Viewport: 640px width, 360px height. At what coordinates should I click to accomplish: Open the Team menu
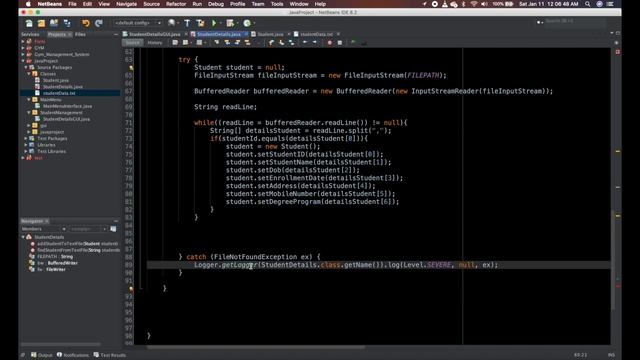(258, 4)
